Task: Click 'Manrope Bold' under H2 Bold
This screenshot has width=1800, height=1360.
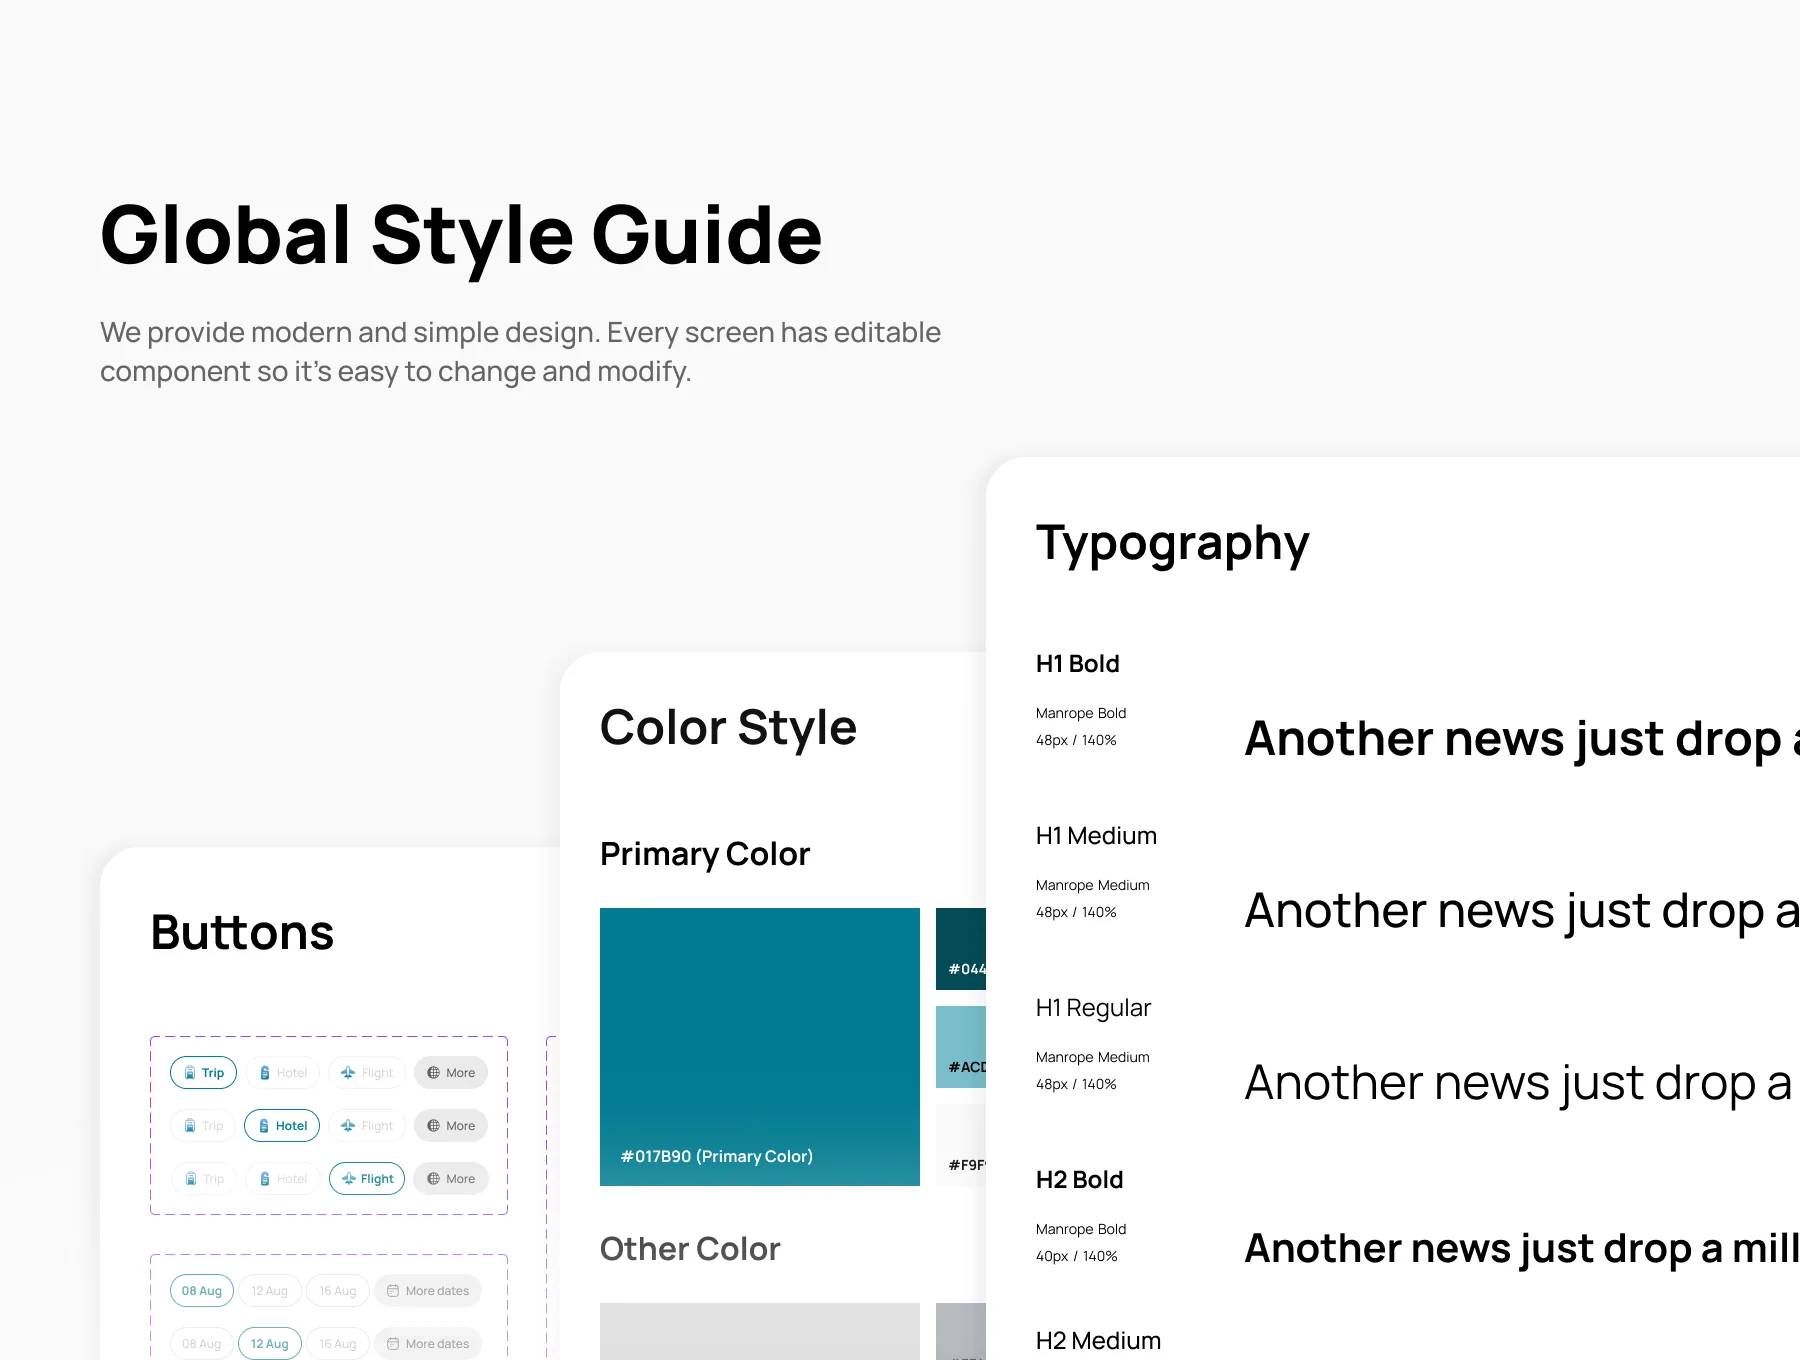Action: pyautogui.click(x=1081, y=1229)
